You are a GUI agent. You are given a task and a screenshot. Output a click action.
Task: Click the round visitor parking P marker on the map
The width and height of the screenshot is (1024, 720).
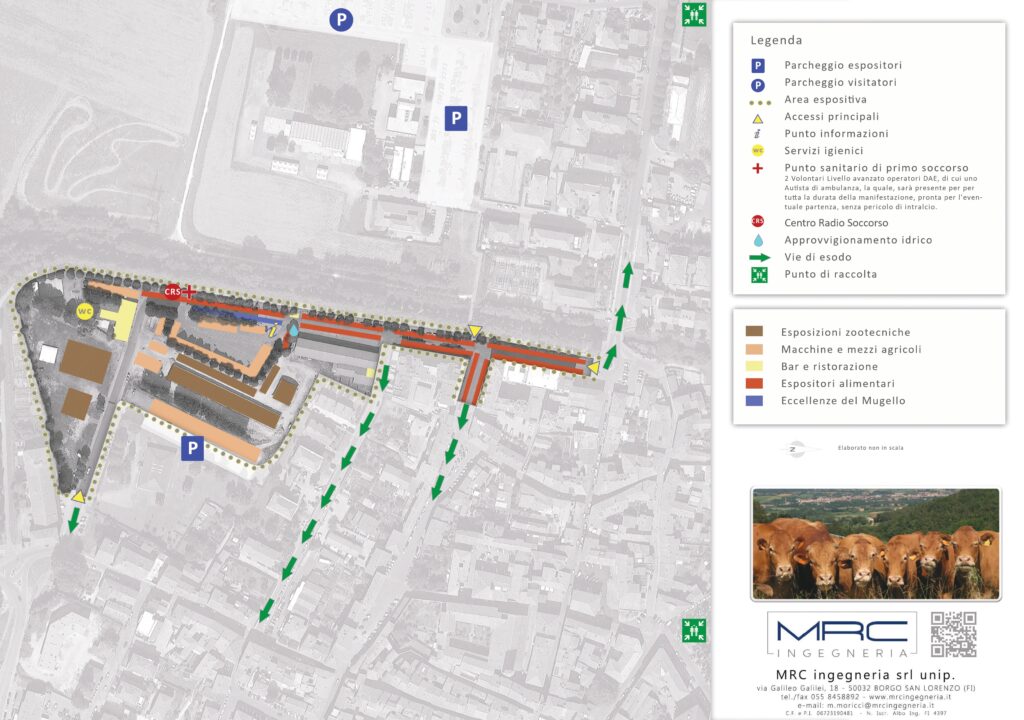pos(341,20)
